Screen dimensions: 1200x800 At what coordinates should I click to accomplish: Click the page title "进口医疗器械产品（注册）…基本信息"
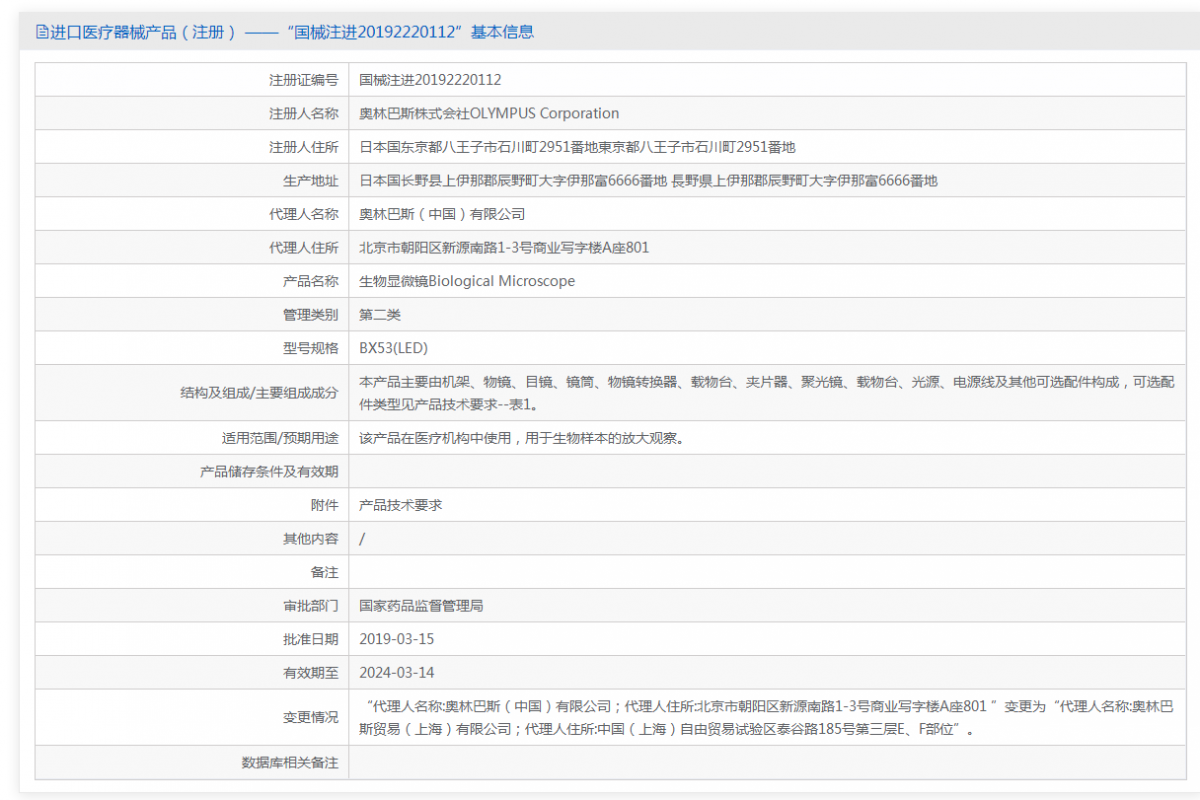292,32
